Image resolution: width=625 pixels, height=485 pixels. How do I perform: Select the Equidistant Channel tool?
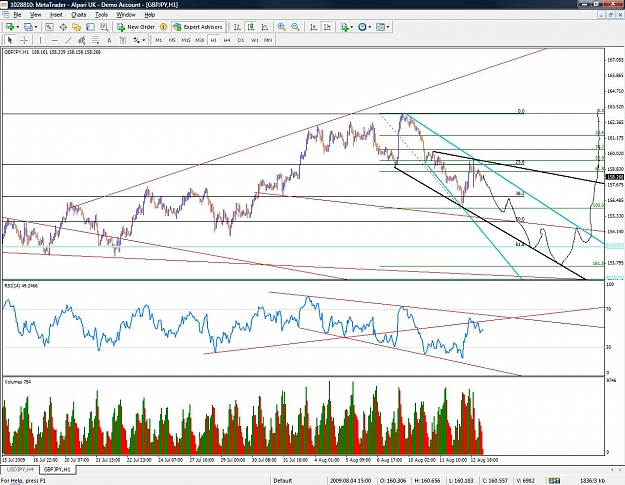[82, 40]
